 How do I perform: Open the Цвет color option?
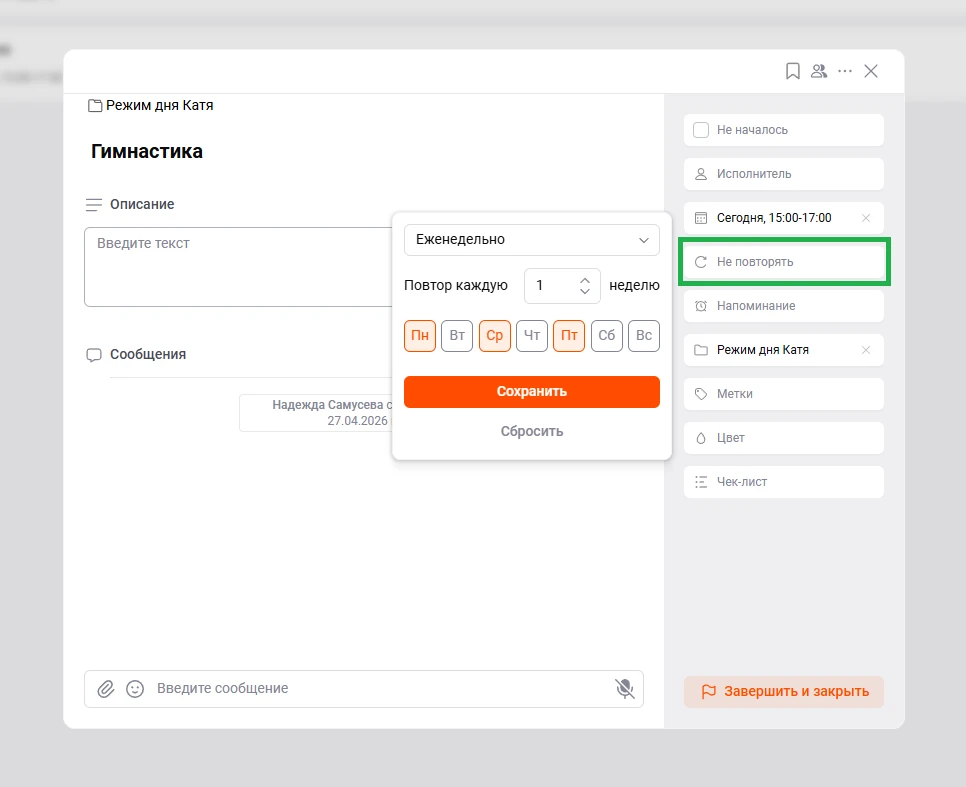(783, 438)
